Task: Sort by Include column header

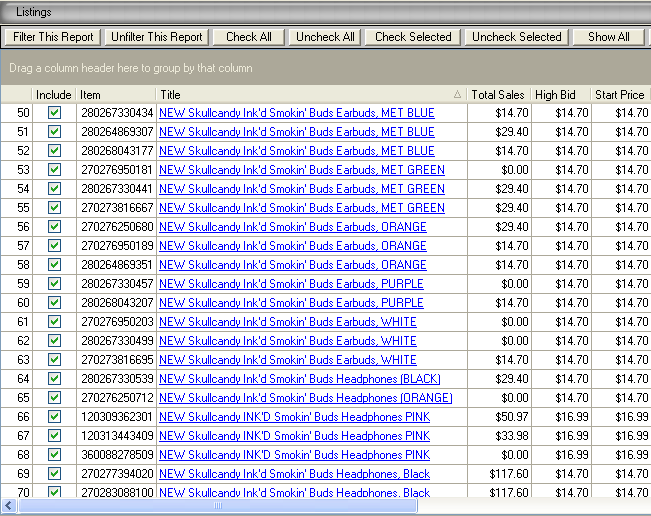Action: (54, 95)
